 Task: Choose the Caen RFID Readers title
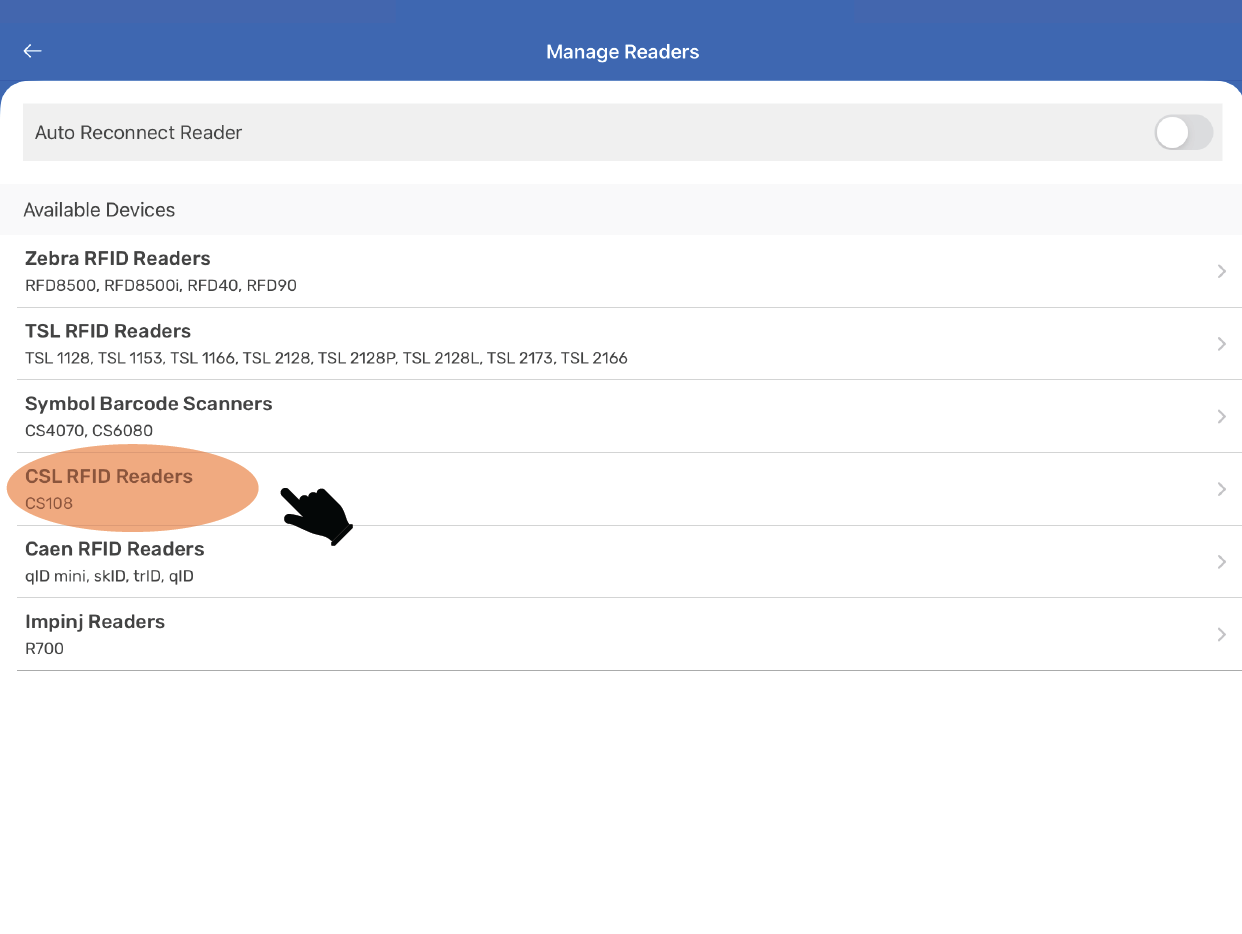tap(114, 549)
